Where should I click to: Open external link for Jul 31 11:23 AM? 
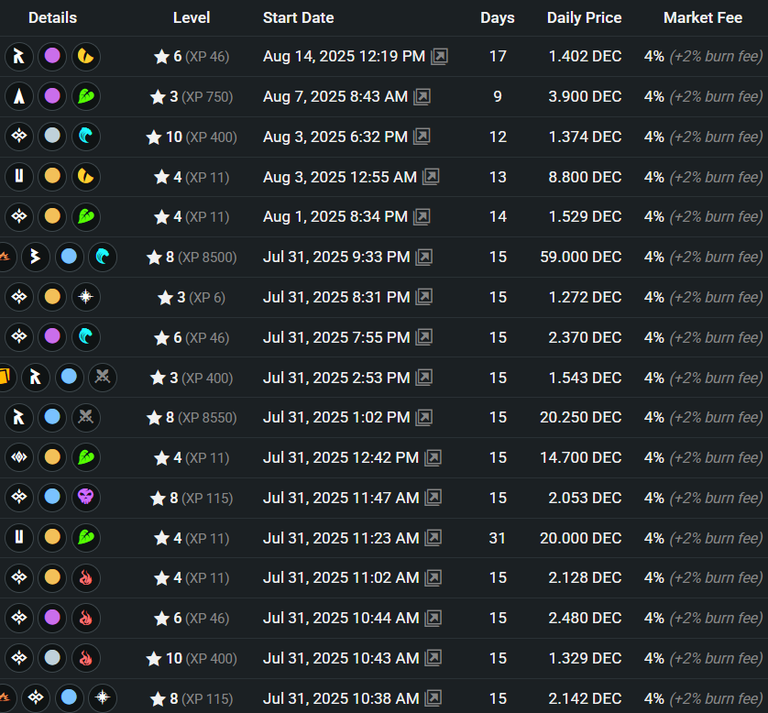433,538
